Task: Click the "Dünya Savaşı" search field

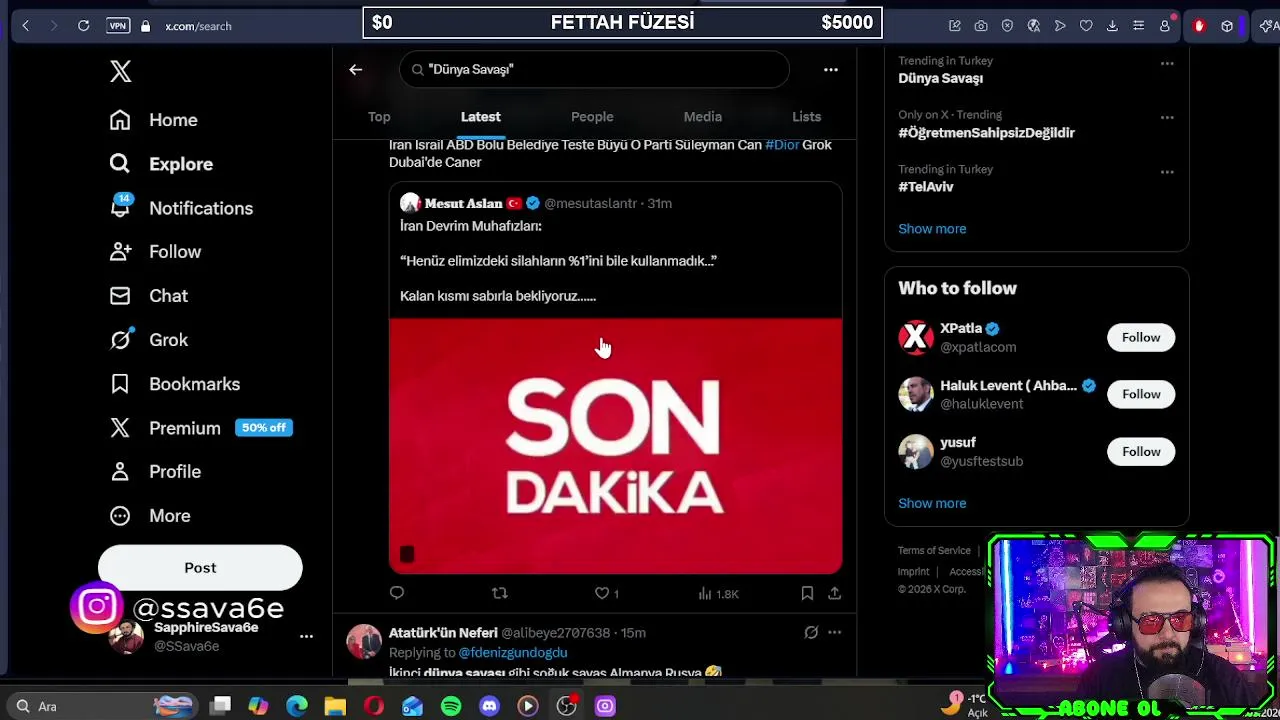Action: click(x=594, y=69)
